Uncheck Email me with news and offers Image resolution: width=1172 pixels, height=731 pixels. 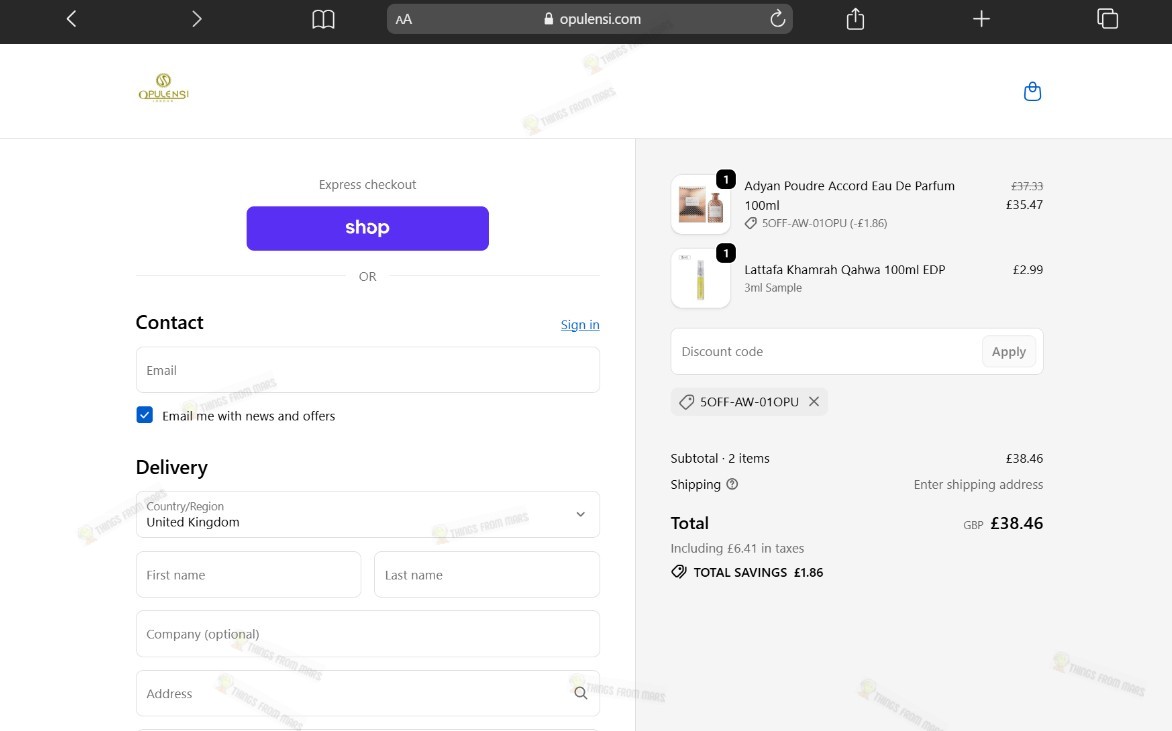(144, 415)
